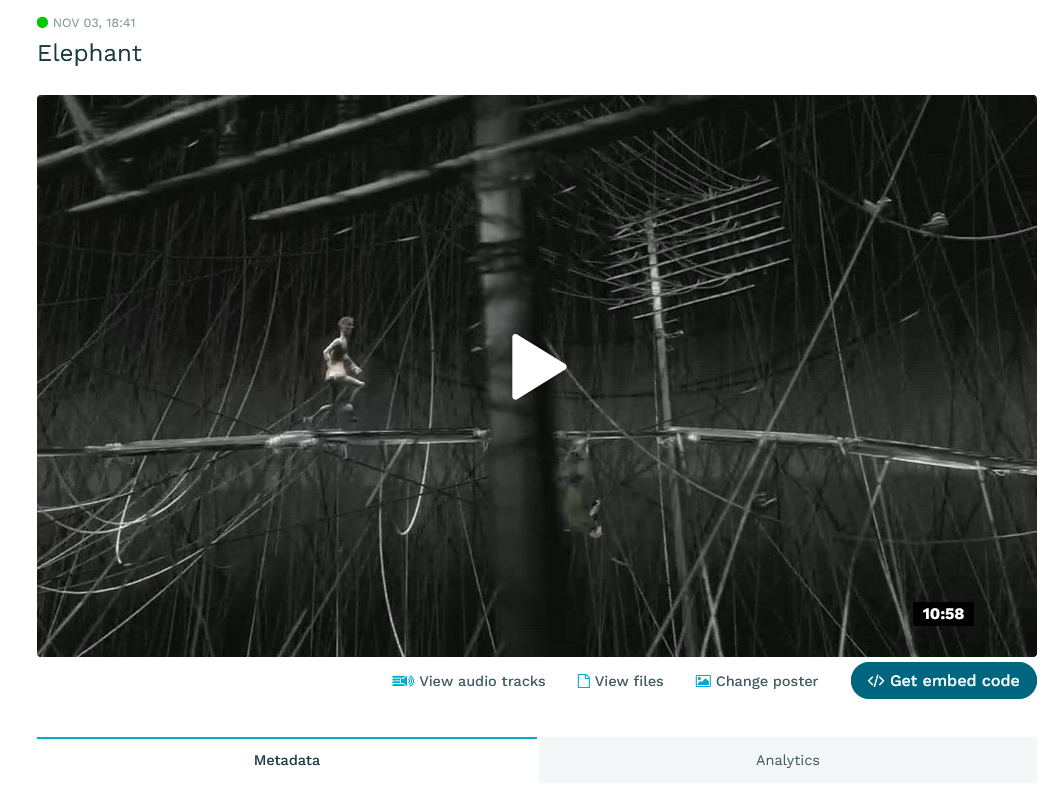Screen dimensions: 1046x799
Task: Open the View files link
Action: click(620, 681)
